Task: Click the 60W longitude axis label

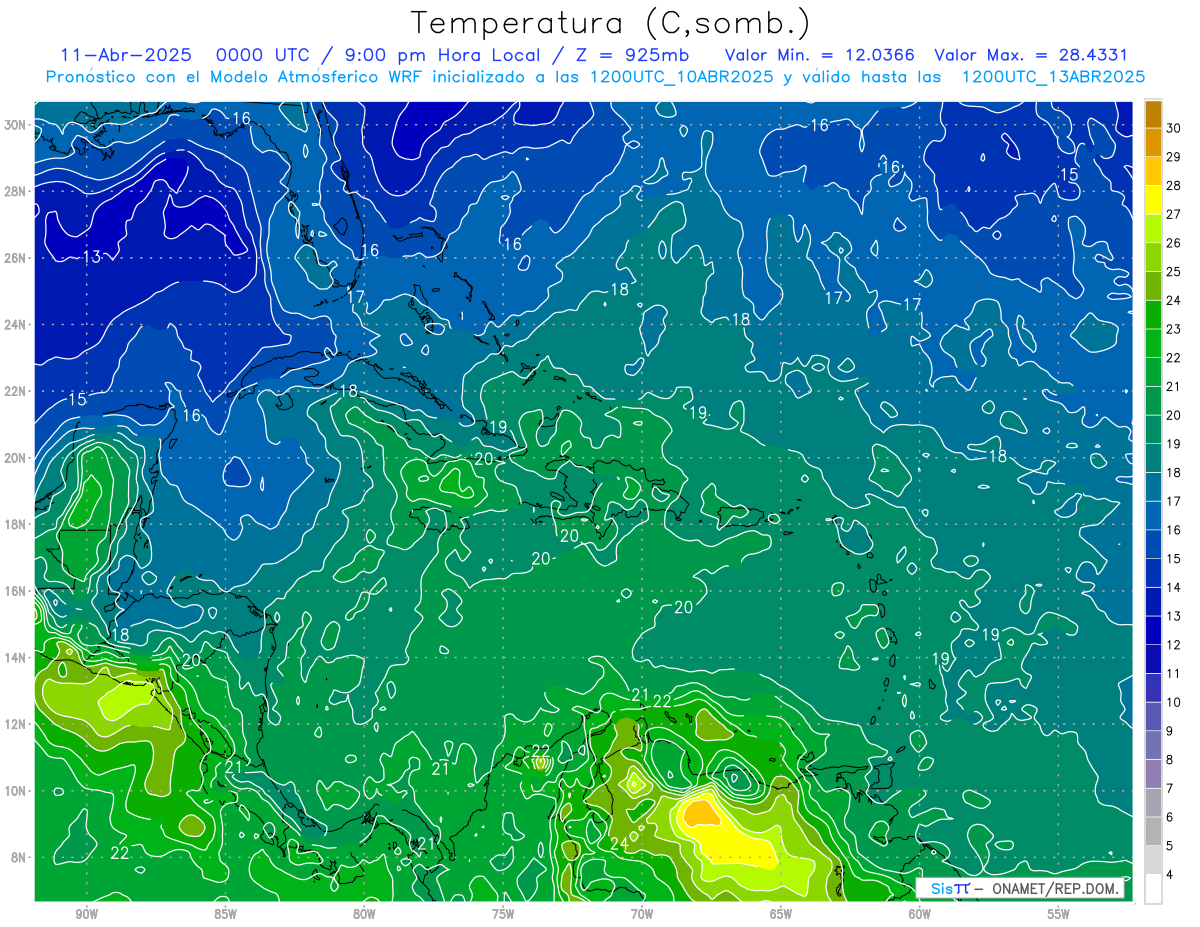Action: point(920,914)
